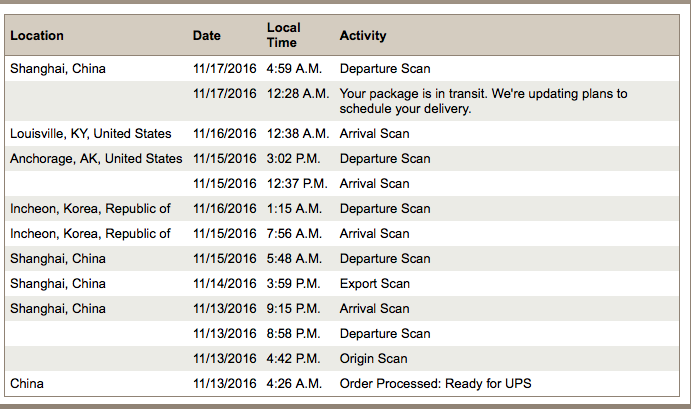Click the Location column header

click(x=37, y=35)
